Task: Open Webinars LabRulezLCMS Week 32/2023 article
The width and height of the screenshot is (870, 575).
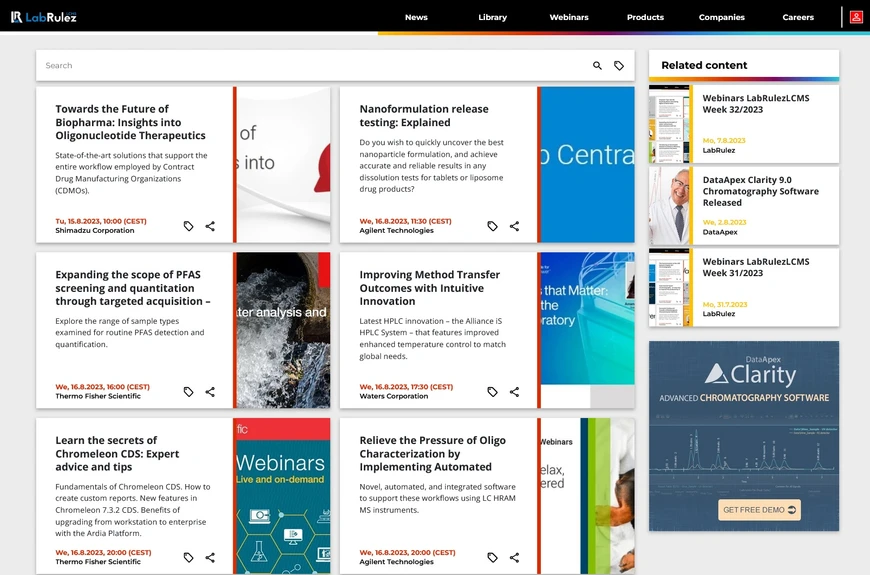Action: tap(756, 104)
